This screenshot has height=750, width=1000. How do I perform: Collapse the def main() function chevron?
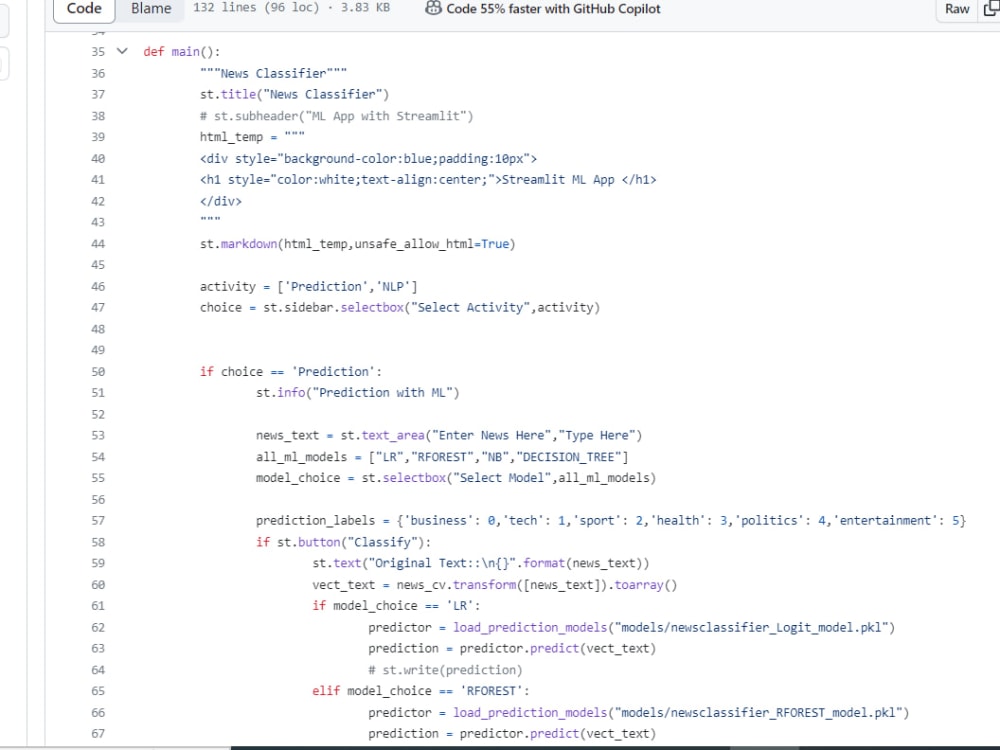pos(122,51)
